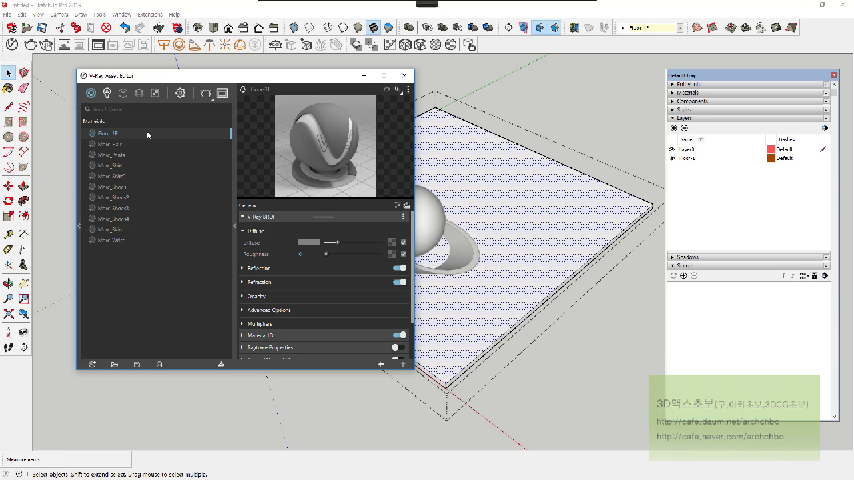The image size is (854, 480).
Task: Open the Materials category in V-Ray Asset Editor
Action: [91, 93]
